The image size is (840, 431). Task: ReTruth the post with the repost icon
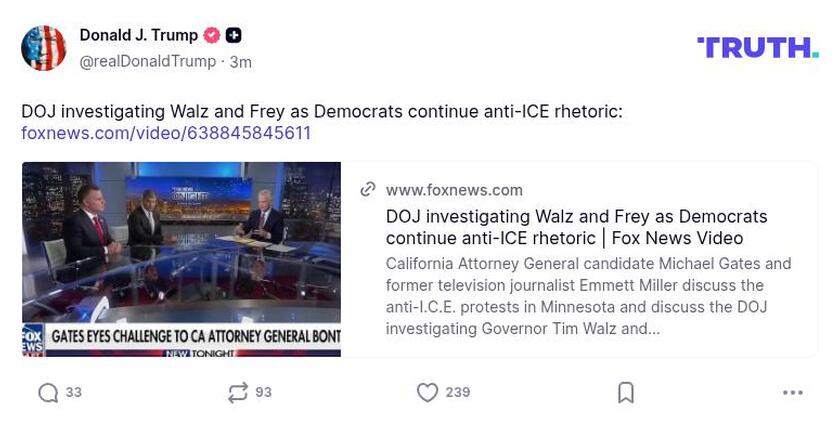click(237, 393)
